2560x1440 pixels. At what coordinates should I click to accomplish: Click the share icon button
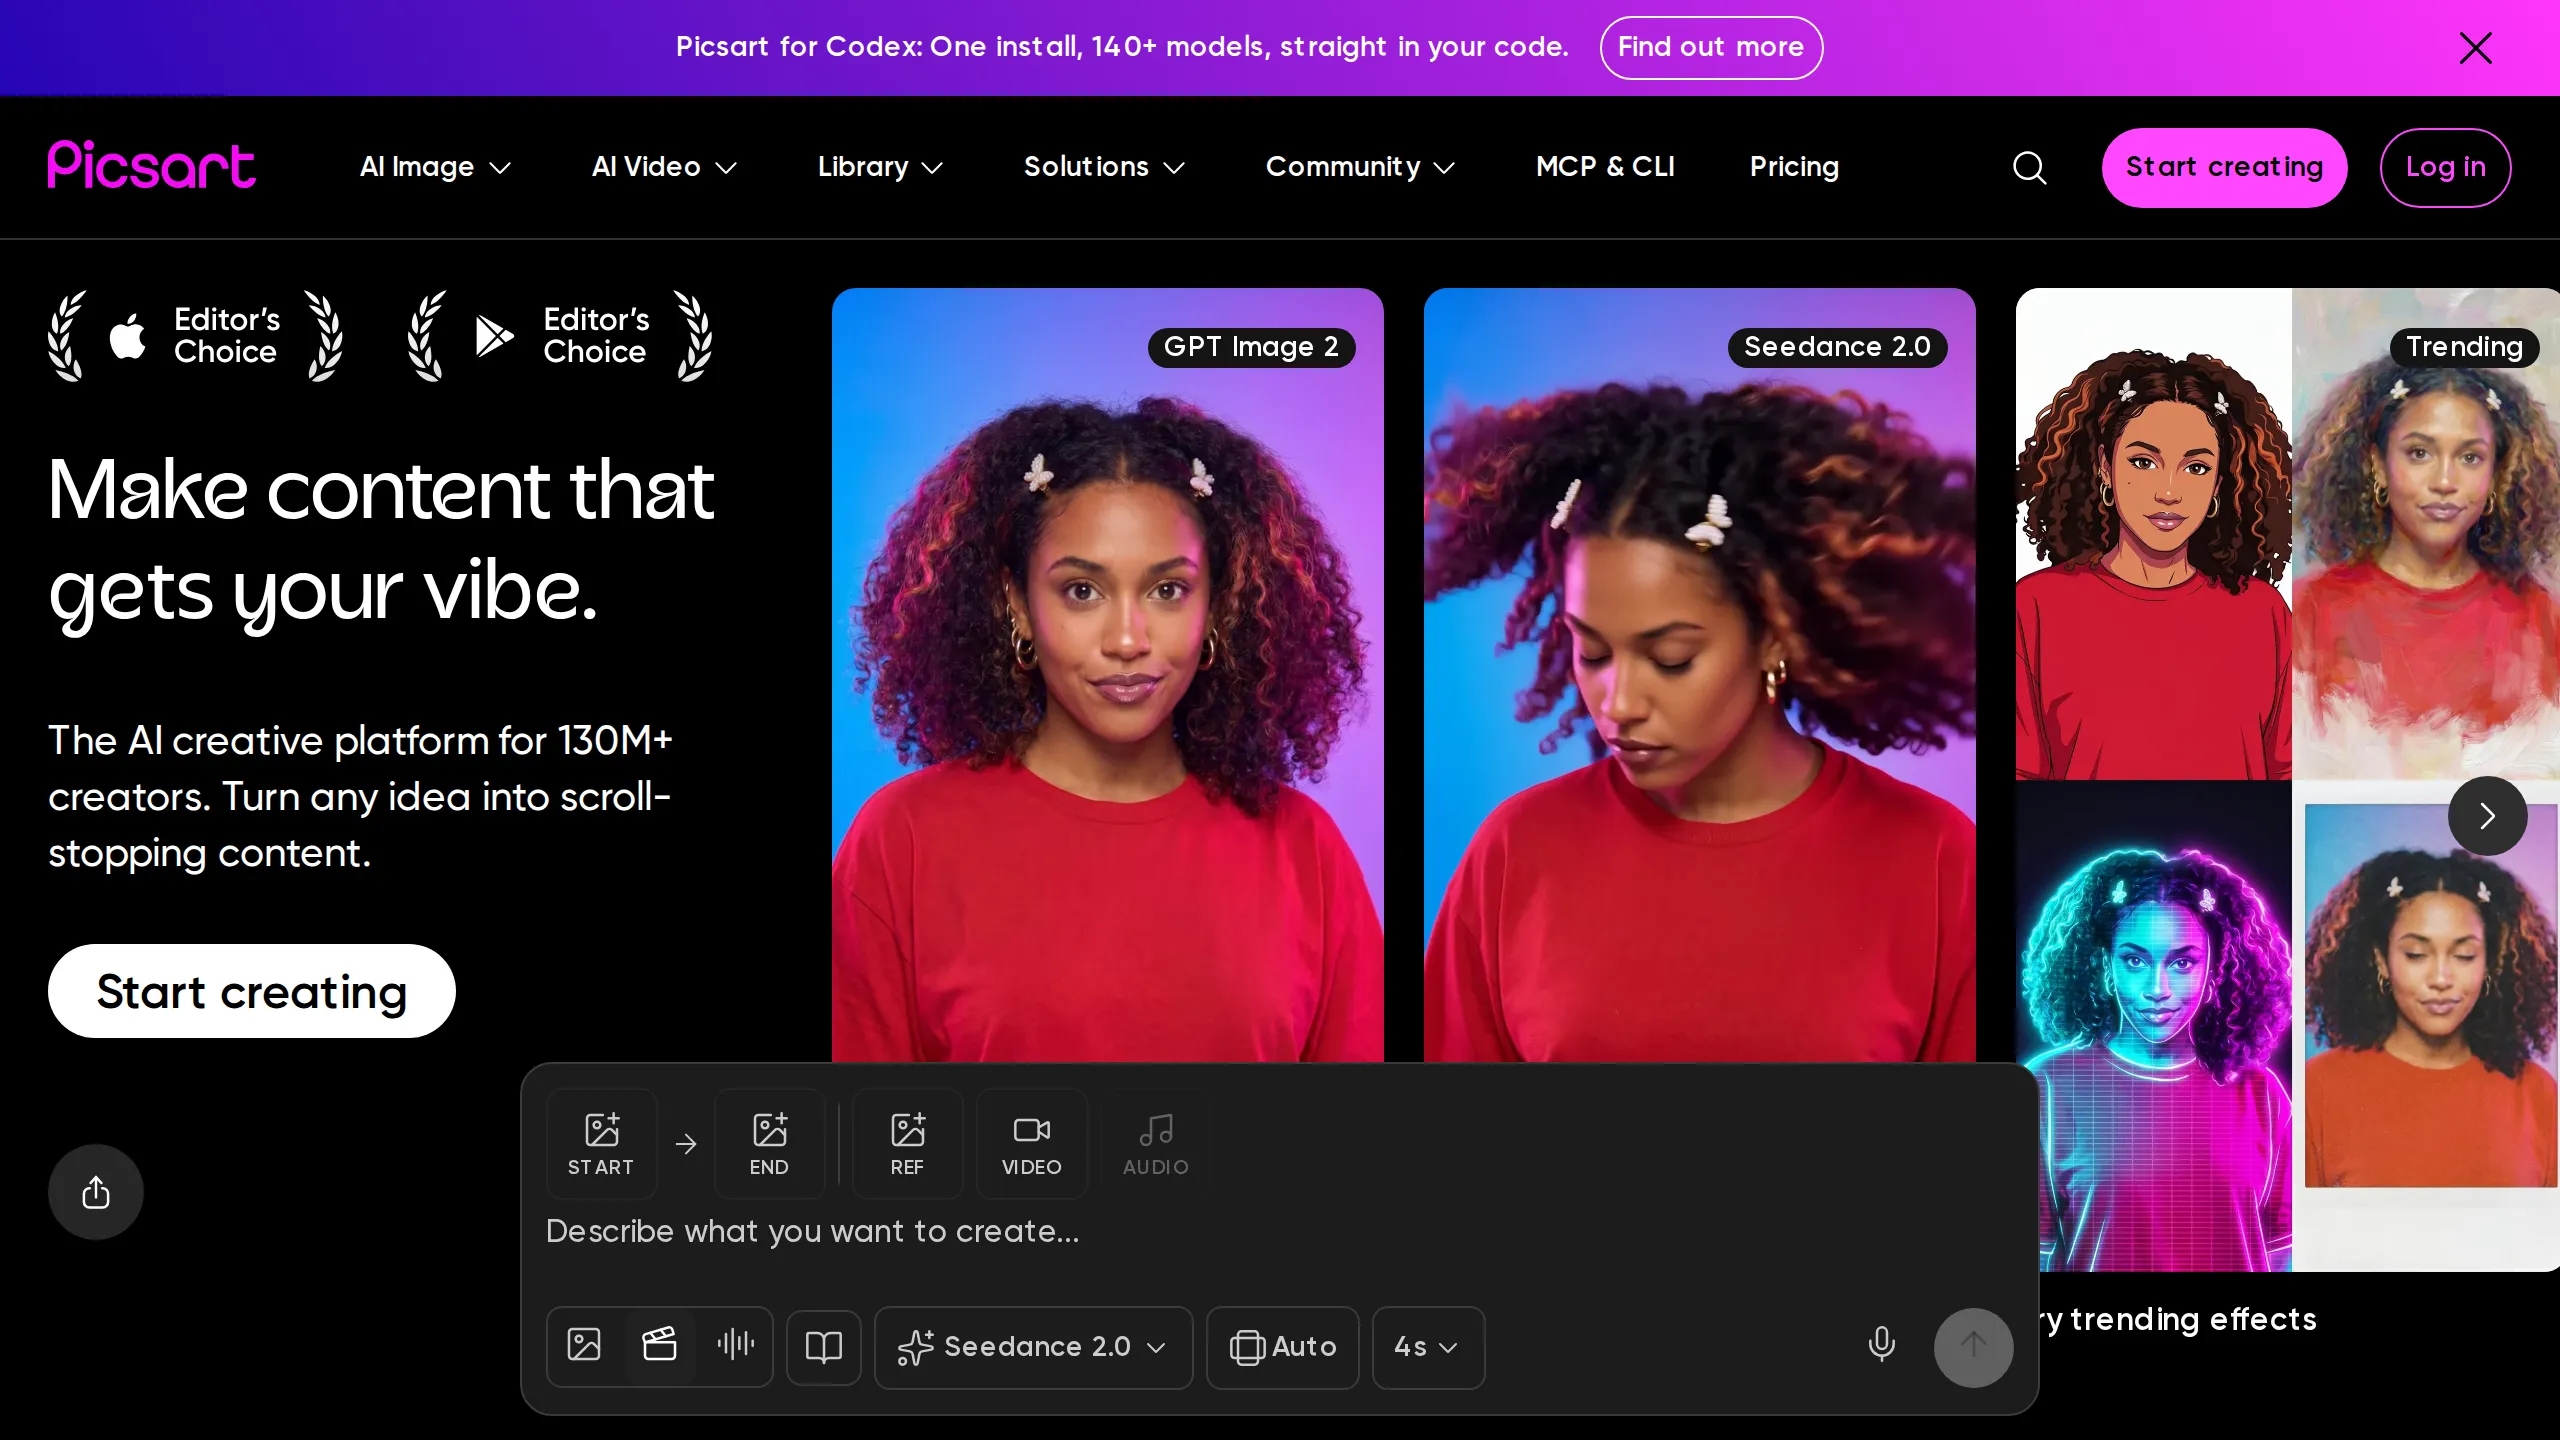(96, 1192)
